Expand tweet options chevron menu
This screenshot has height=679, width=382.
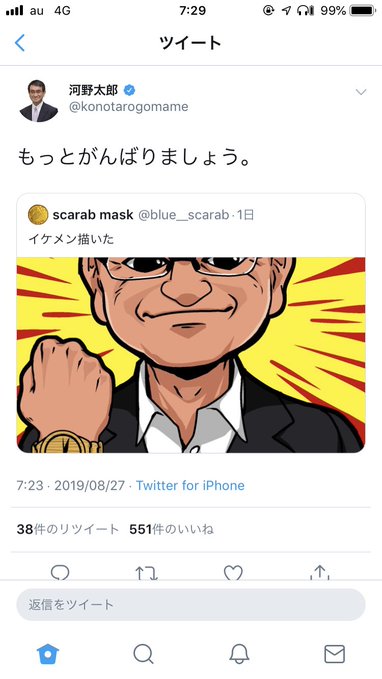coord(360,92)
